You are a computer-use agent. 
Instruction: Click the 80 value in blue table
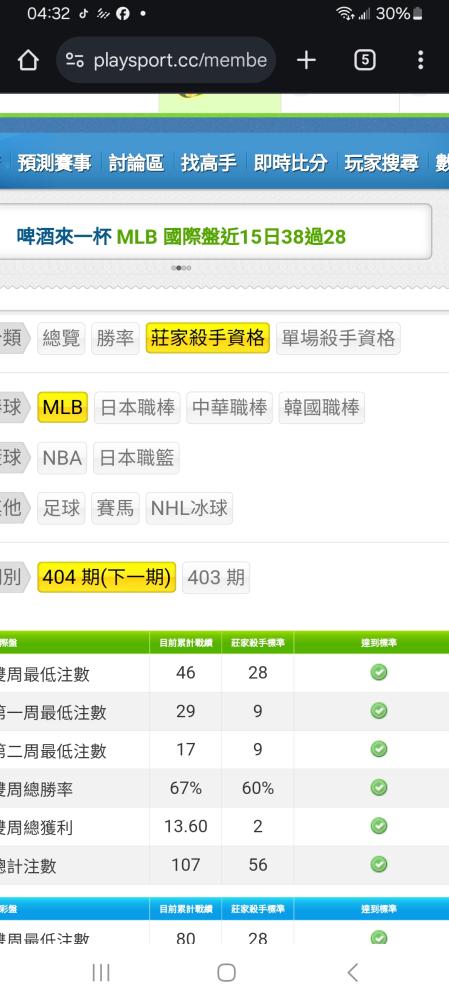tap(186, 938)
